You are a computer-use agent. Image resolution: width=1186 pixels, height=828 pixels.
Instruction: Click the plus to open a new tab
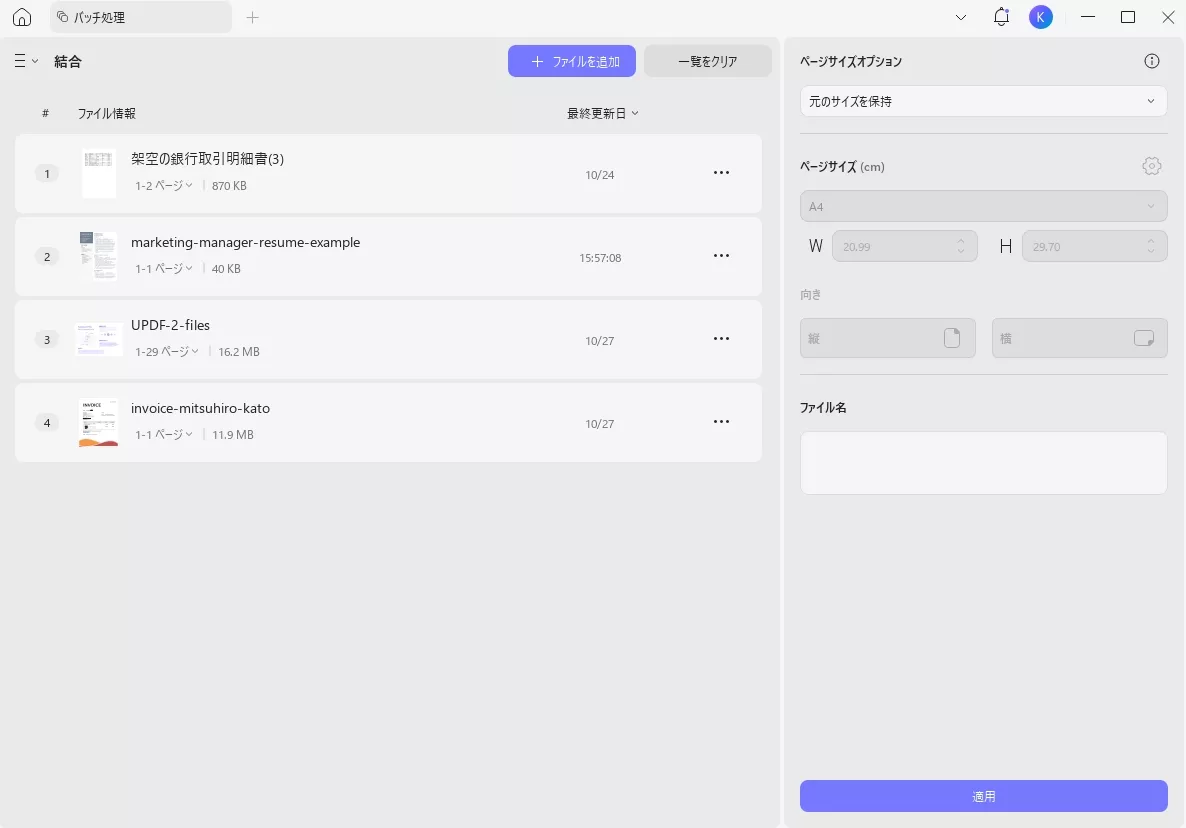pyautogui.click(x=253, y=17)
